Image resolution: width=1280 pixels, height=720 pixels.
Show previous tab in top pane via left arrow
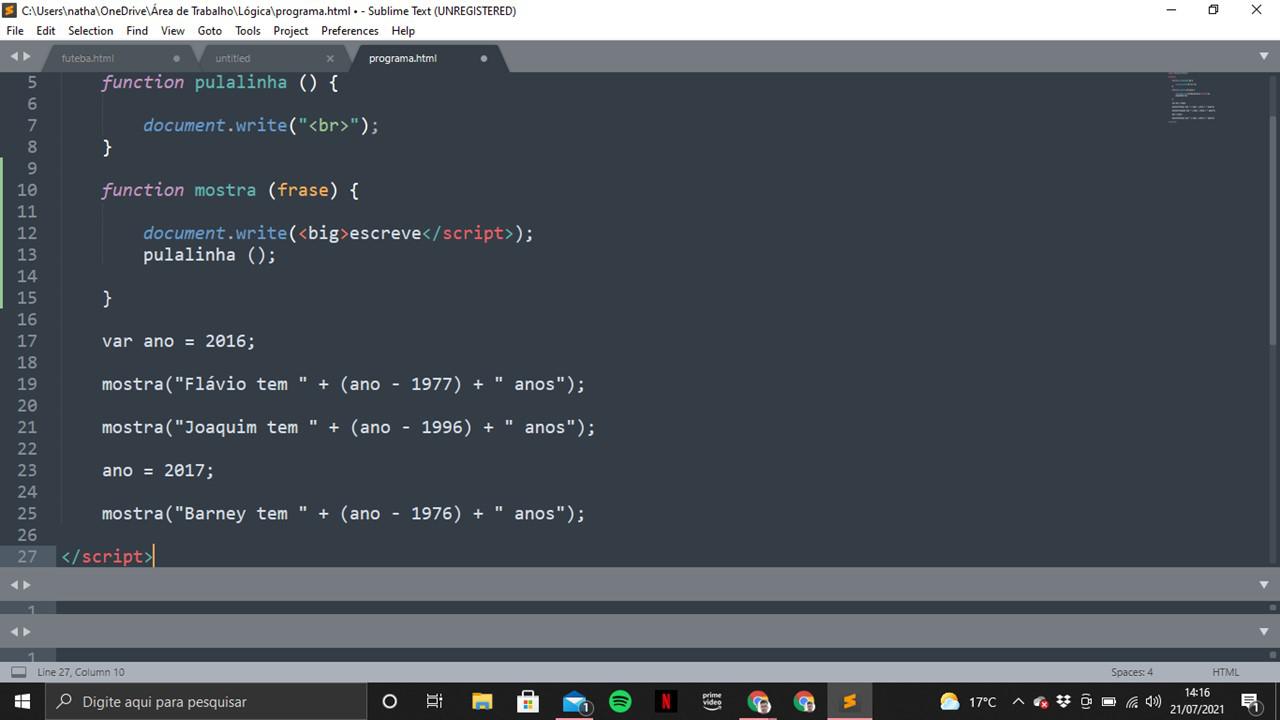pos(14,57)
